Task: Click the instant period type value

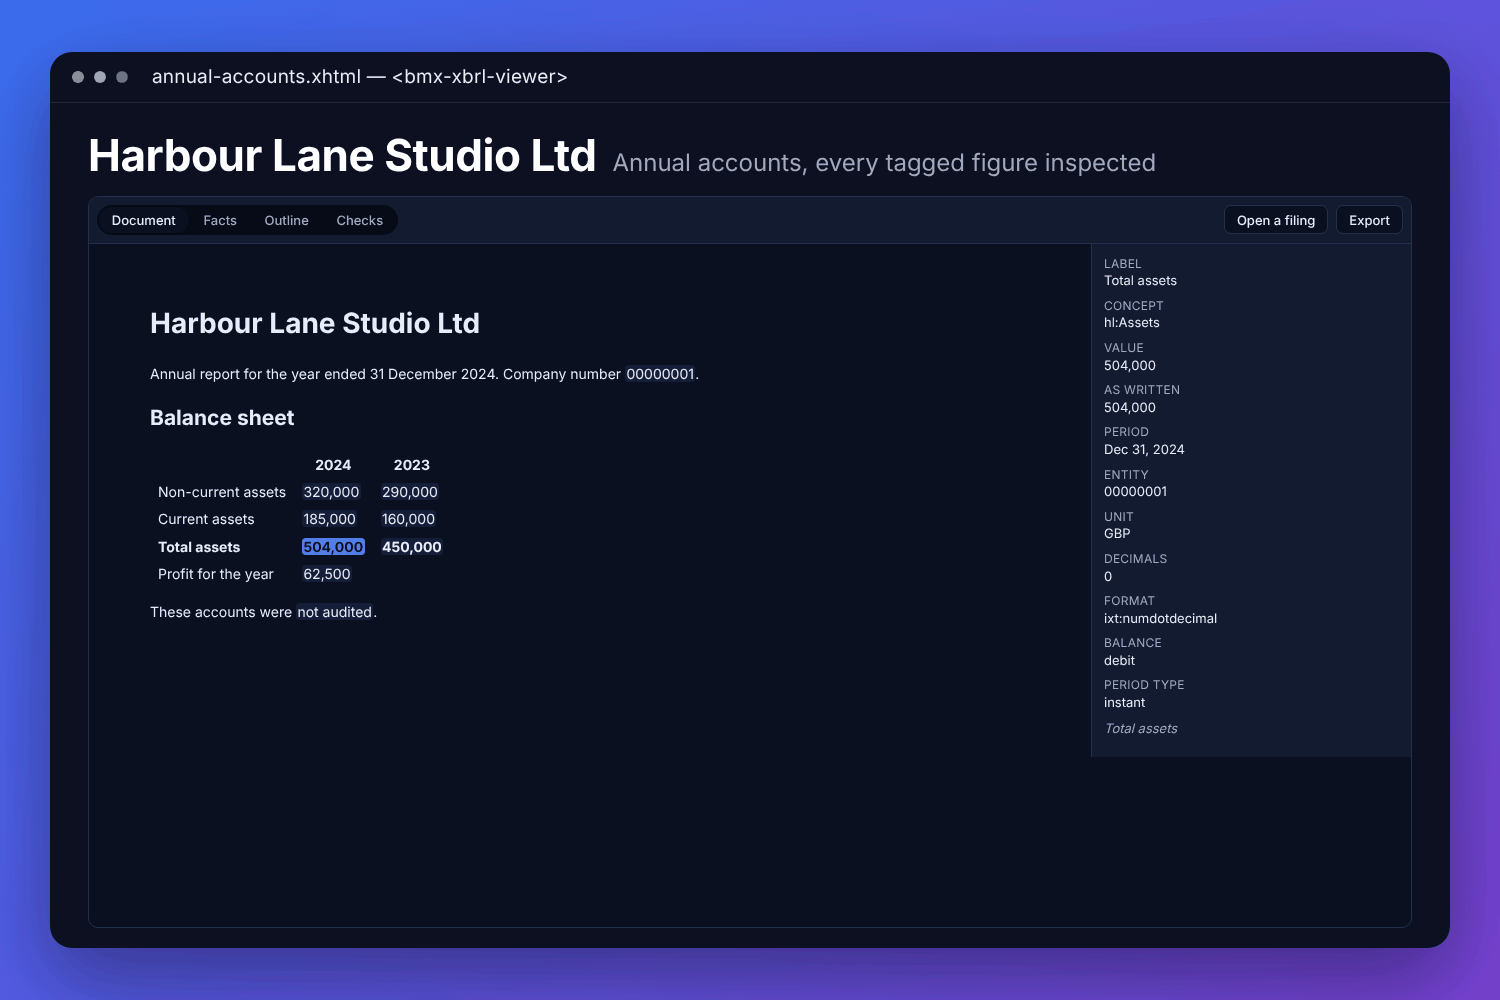Action: pos(1124,703)
